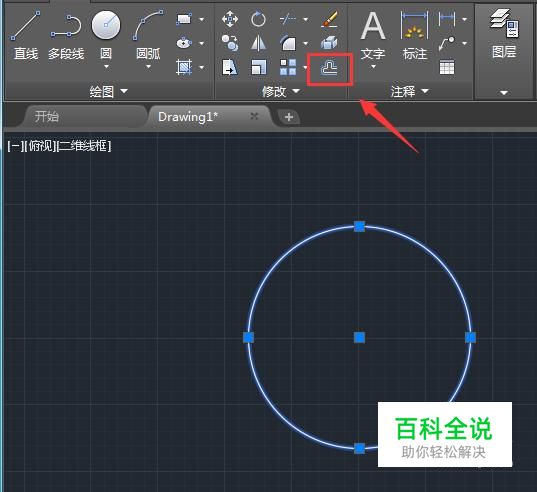The height and width of the screenshot is (492, 537).
Task: Open the [俯视] view control
Action: (x=40, y=146)
